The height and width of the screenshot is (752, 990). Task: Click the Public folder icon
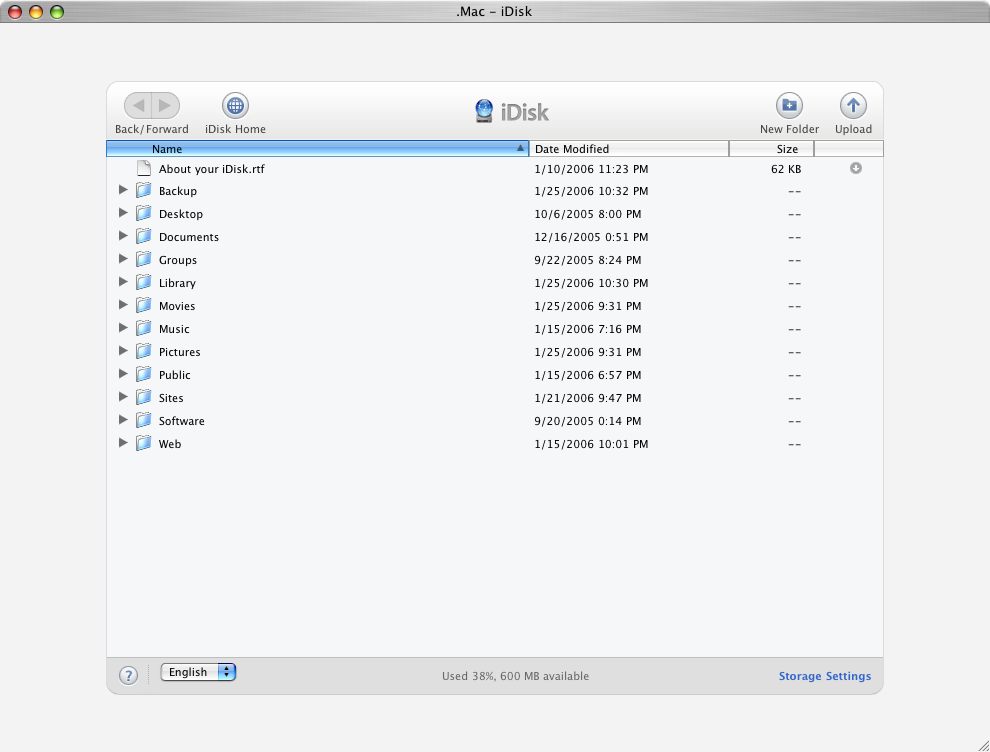point(144,374)
